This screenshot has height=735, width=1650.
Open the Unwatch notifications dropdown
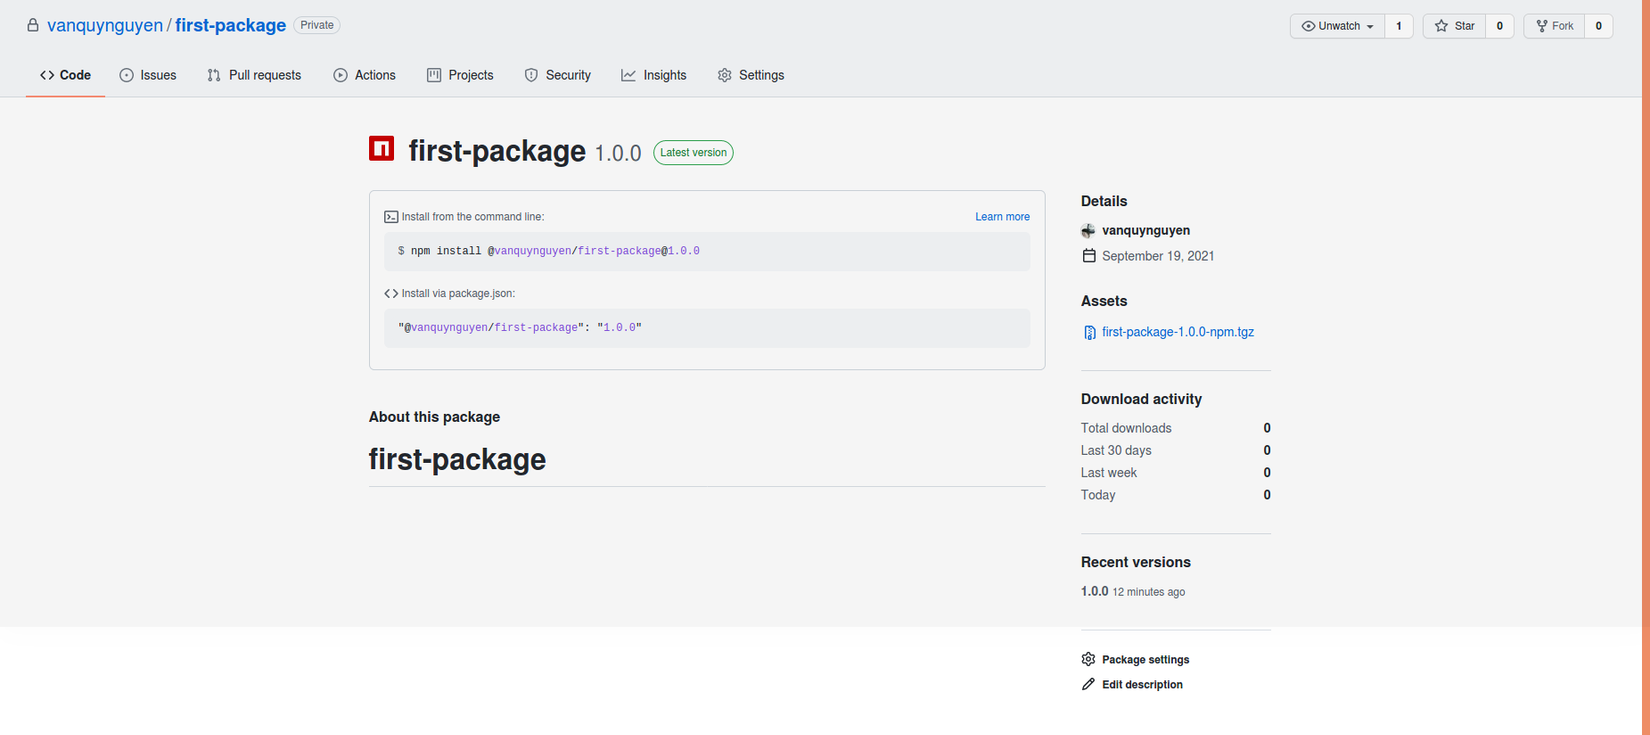(x=1337, y=26)
